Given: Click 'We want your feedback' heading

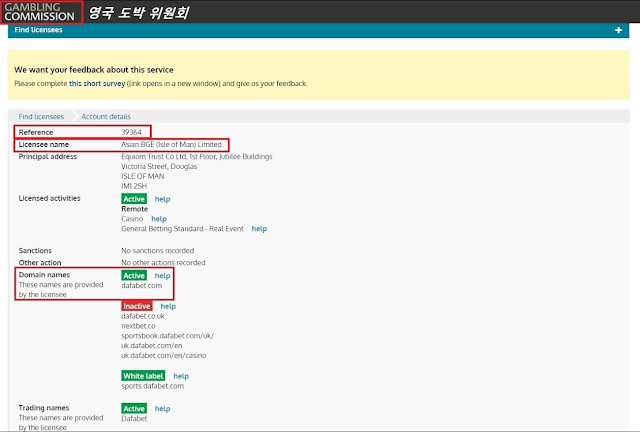Looking at the screenshot, I should pos(94,70).
